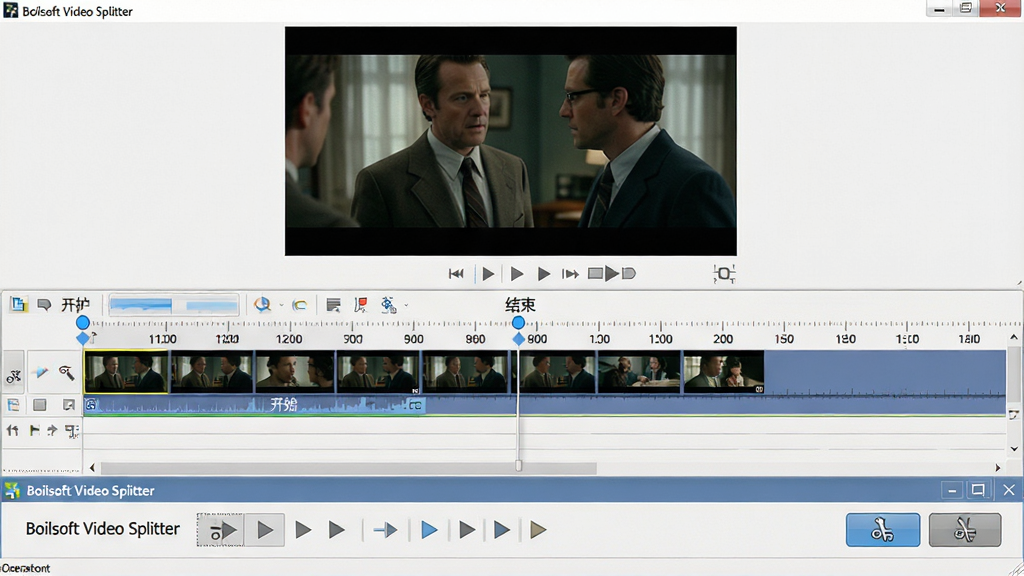Image resolution: width=1024 pixels, height=576 pixels.
Task: Skip to end with the skip-forward icon
Action: coord(570,274)
